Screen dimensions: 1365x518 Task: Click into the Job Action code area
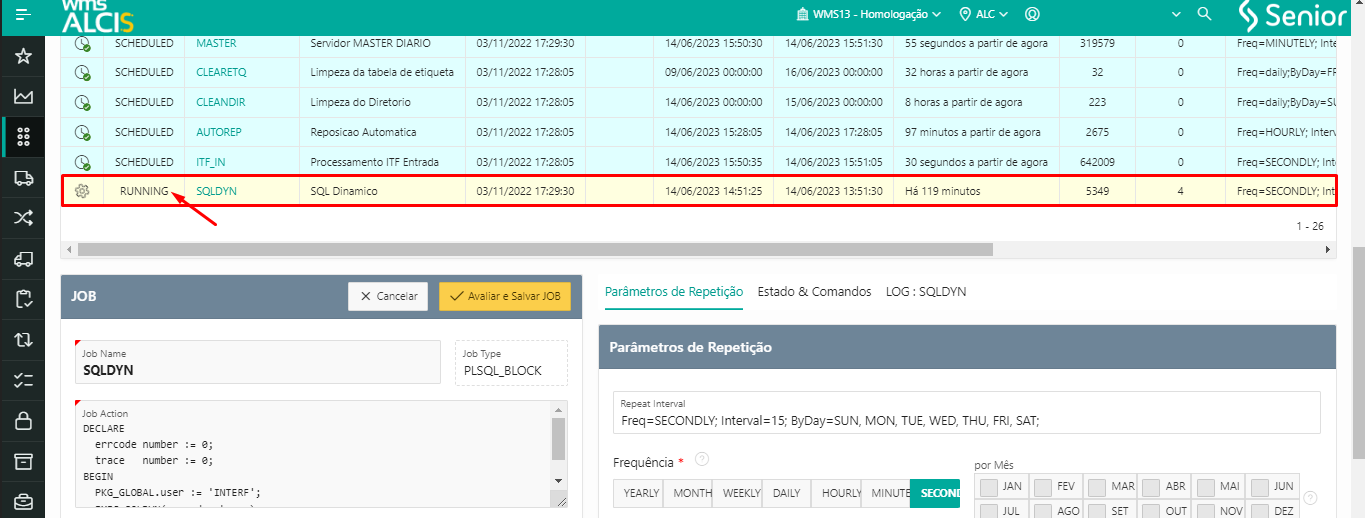click(x=314, y=455)
